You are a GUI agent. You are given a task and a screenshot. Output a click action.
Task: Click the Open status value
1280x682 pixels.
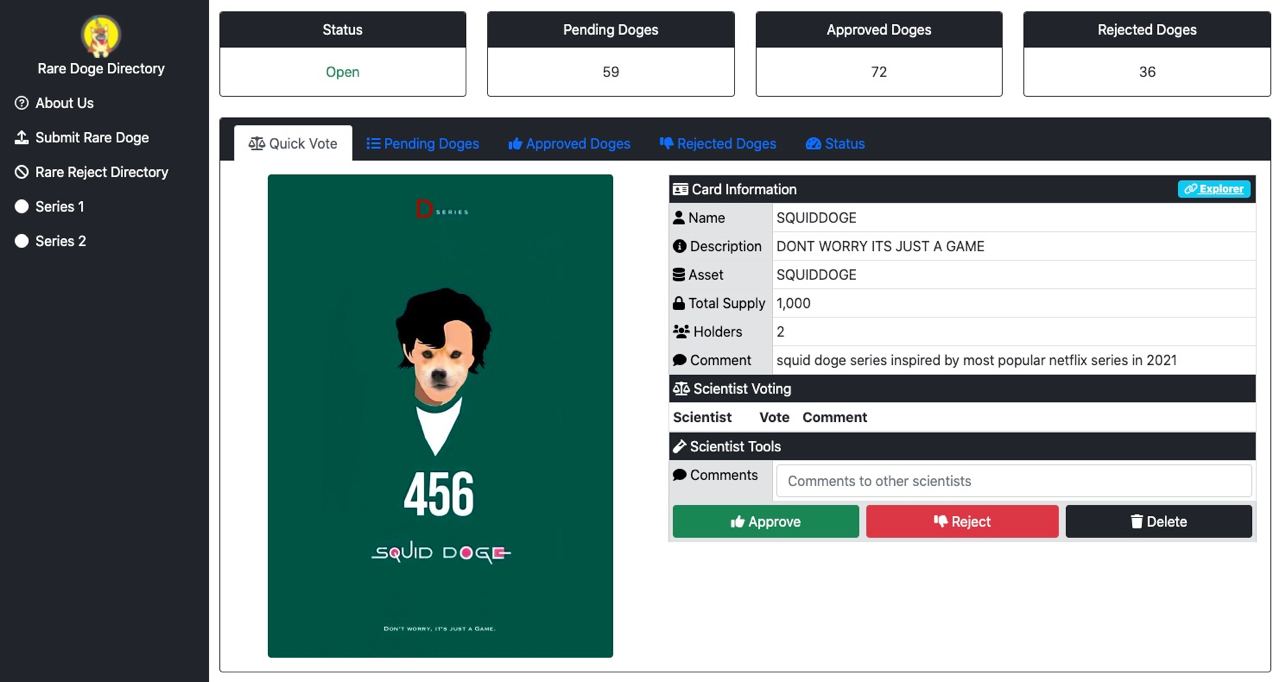[343, 72]
